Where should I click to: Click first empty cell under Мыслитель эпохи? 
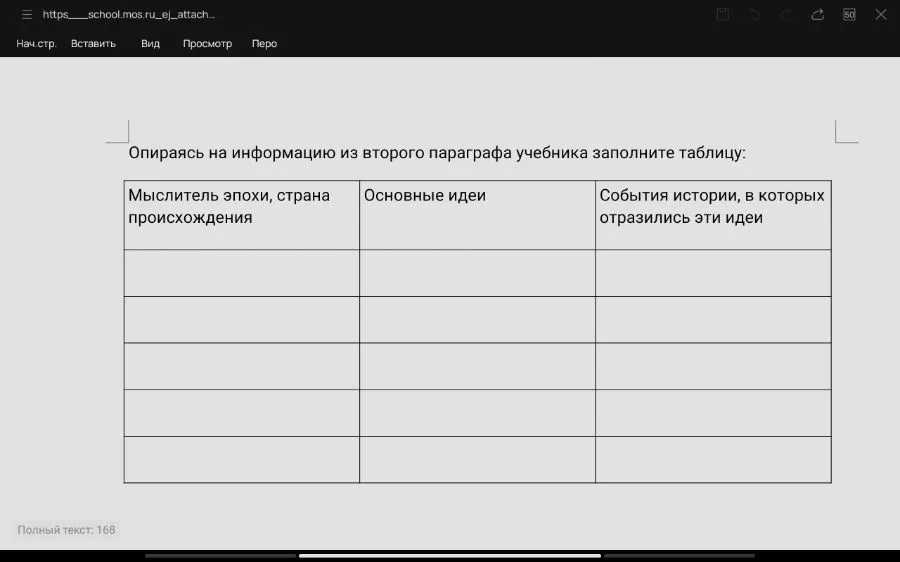click(242, 273)
